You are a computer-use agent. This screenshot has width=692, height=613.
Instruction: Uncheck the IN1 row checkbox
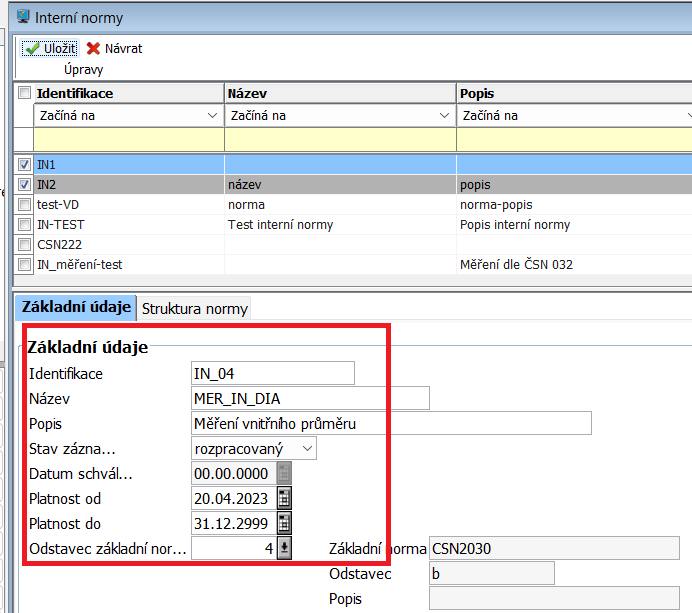24,164
